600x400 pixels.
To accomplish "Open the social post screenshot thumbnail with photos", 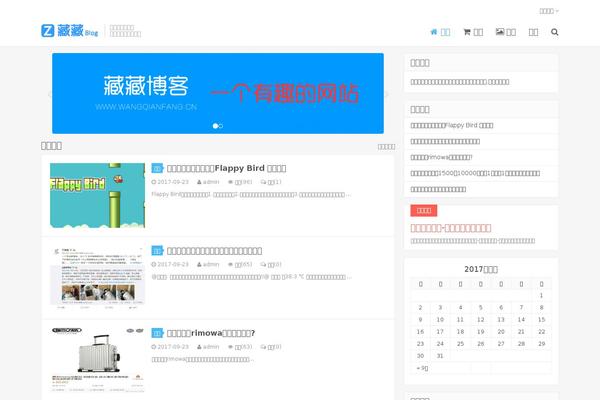I will (97, 278).
